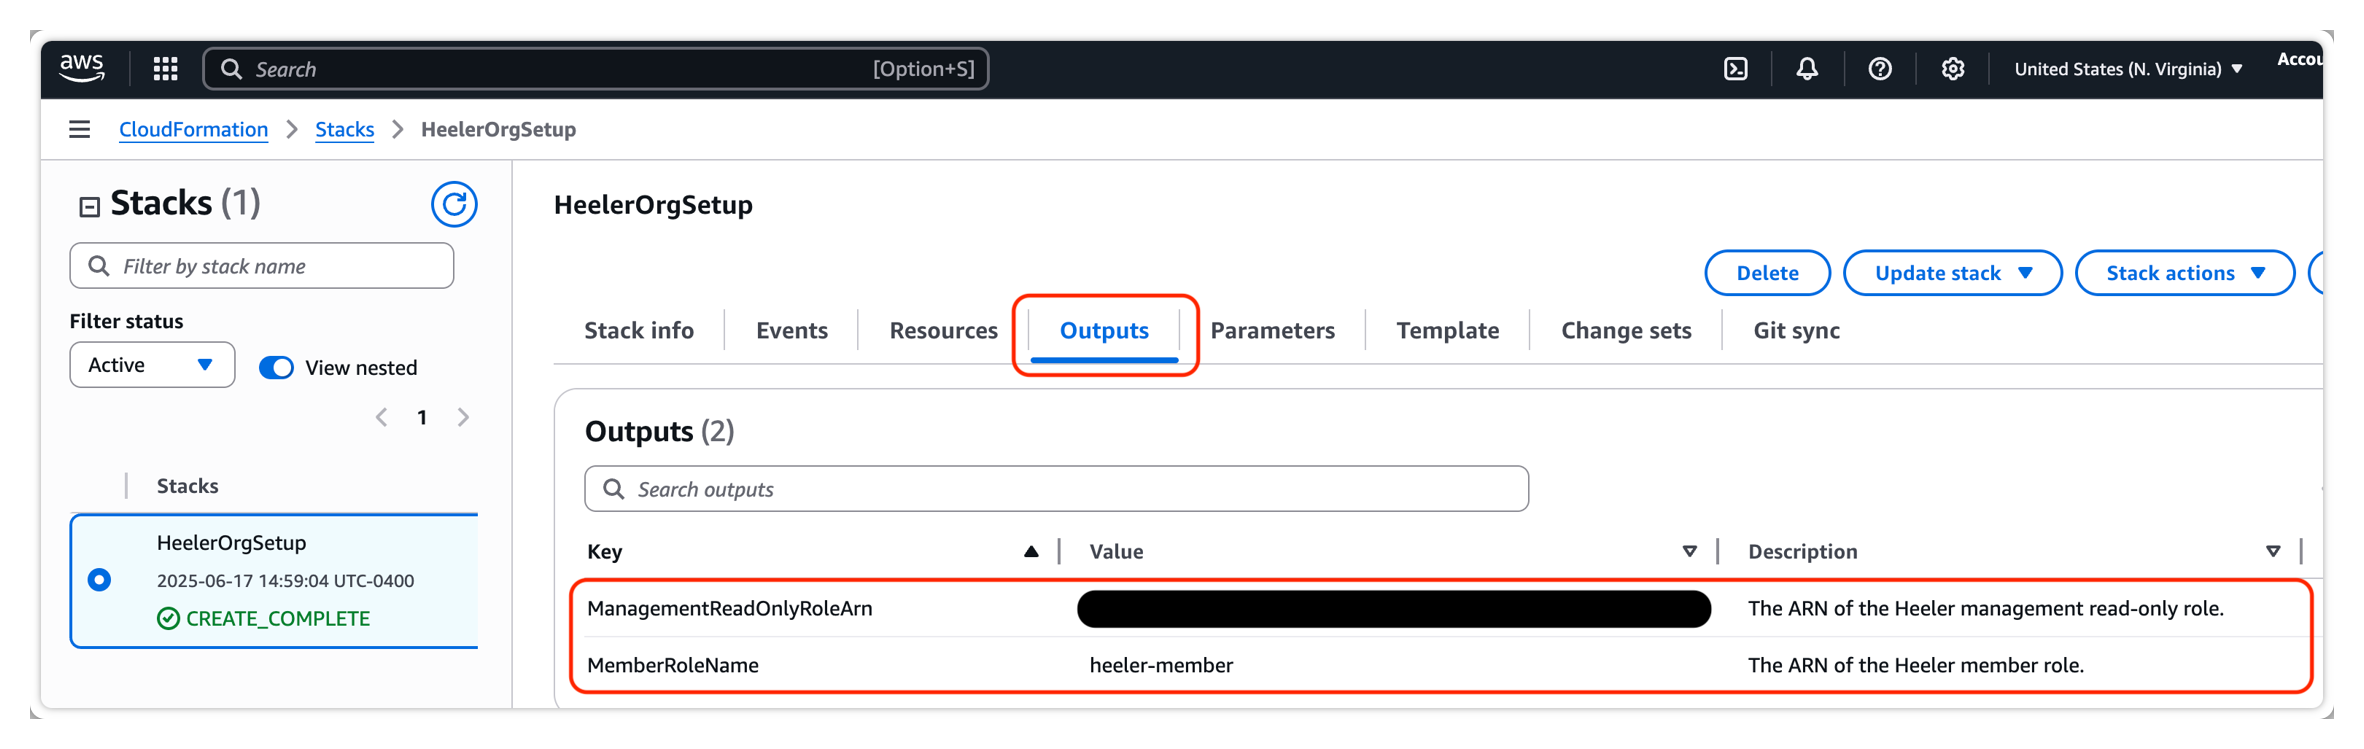The height and width of the screenshot is (749, 2364).
Task: Refresh the stacks list
Action: coord(454,204)
